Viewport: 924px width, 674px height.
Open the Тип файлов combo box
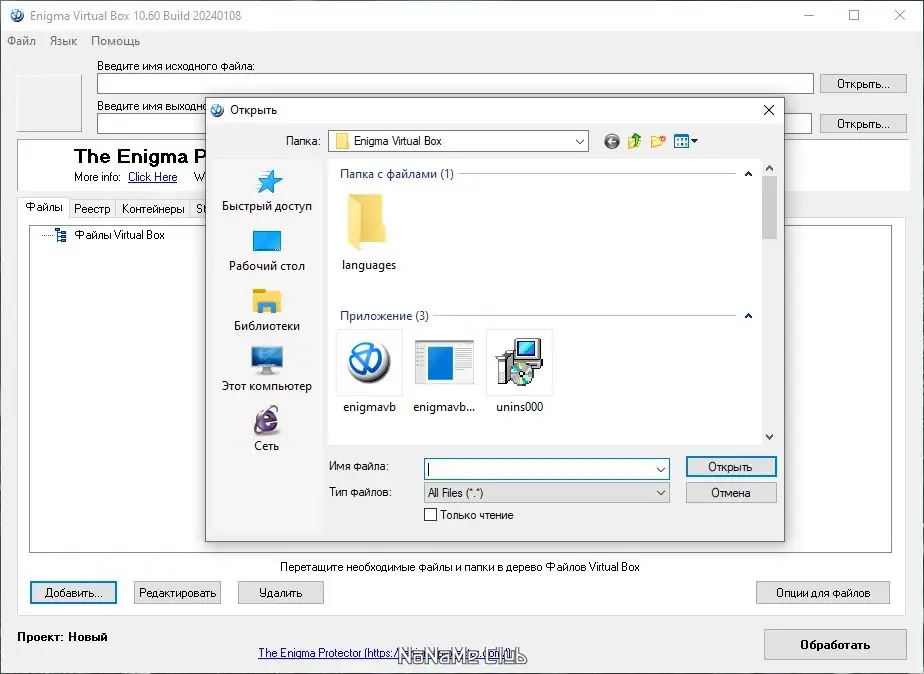546,493
